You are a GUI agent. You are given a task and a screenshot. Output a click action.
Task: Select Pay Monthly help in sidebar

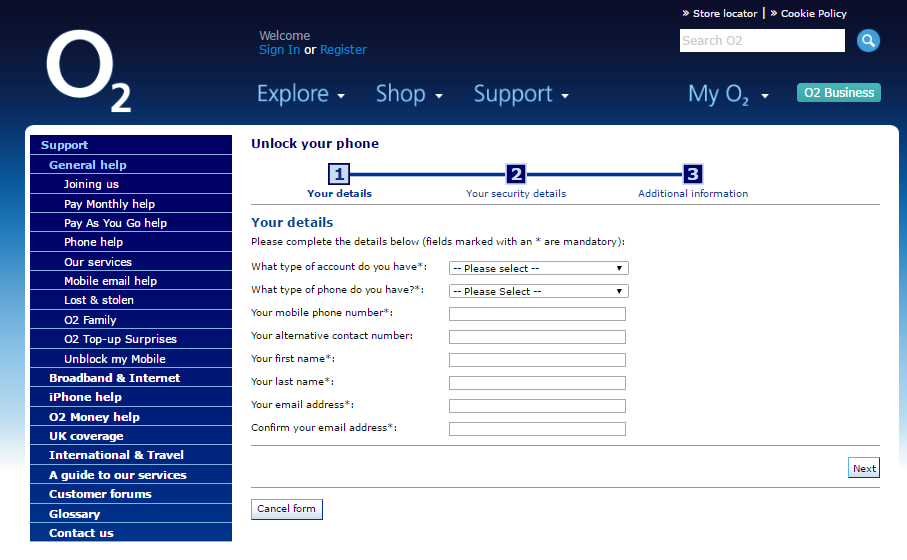[131, 204]
